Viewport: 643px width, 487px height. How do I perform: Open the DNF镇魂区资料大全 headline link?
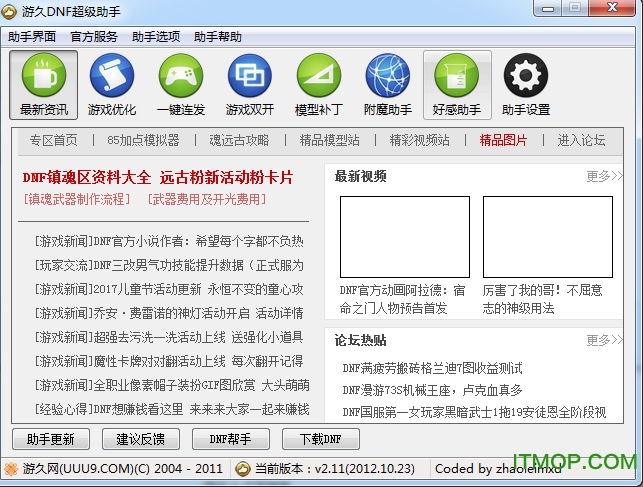pos(87,178)
